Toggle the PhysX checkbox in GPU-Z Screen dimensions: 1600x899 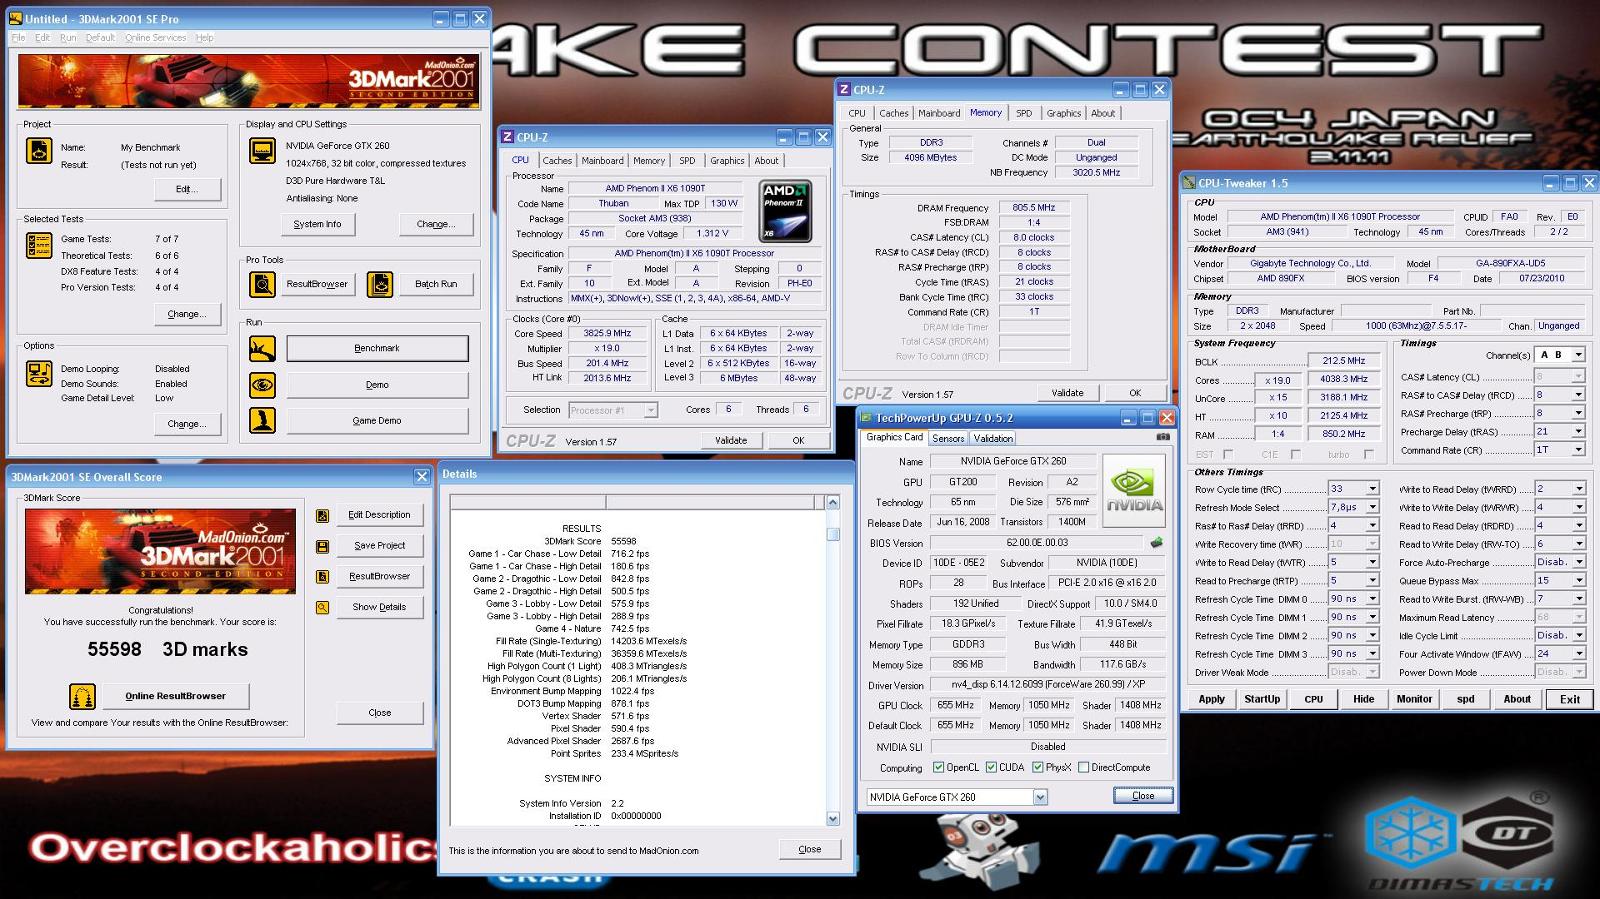1038,768
